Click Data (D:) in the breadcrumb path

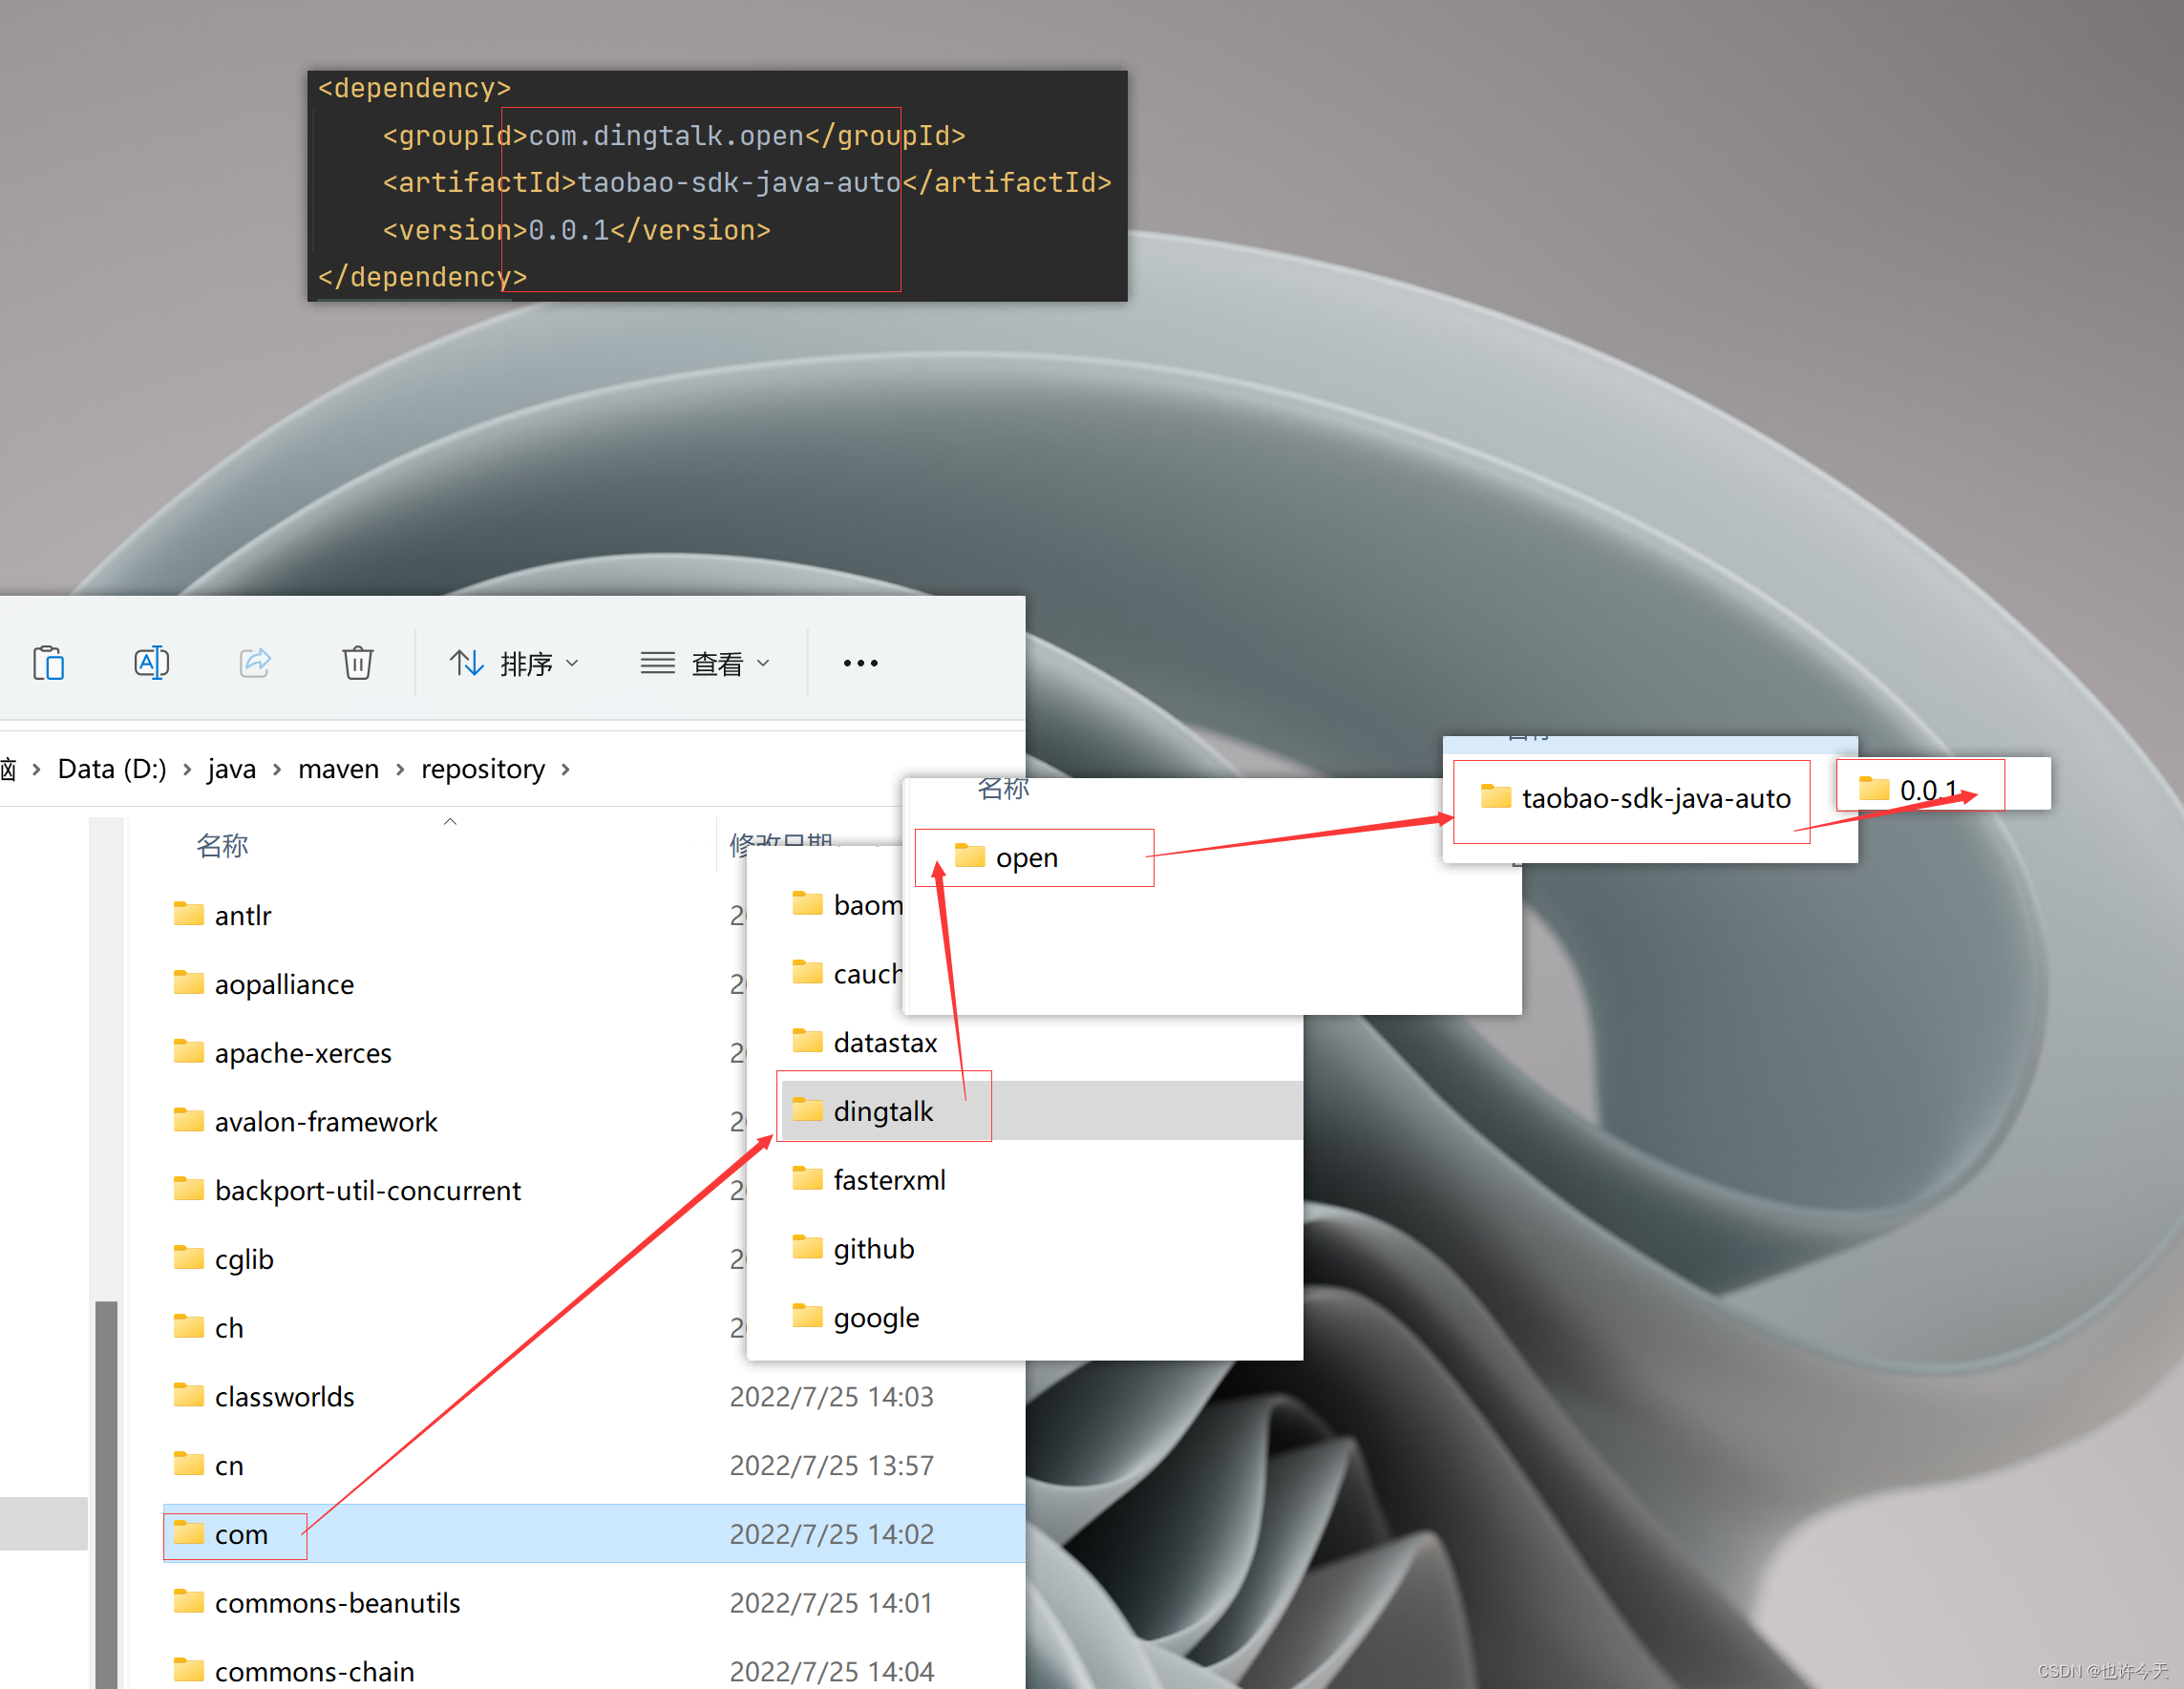click(x=112, y=769)
